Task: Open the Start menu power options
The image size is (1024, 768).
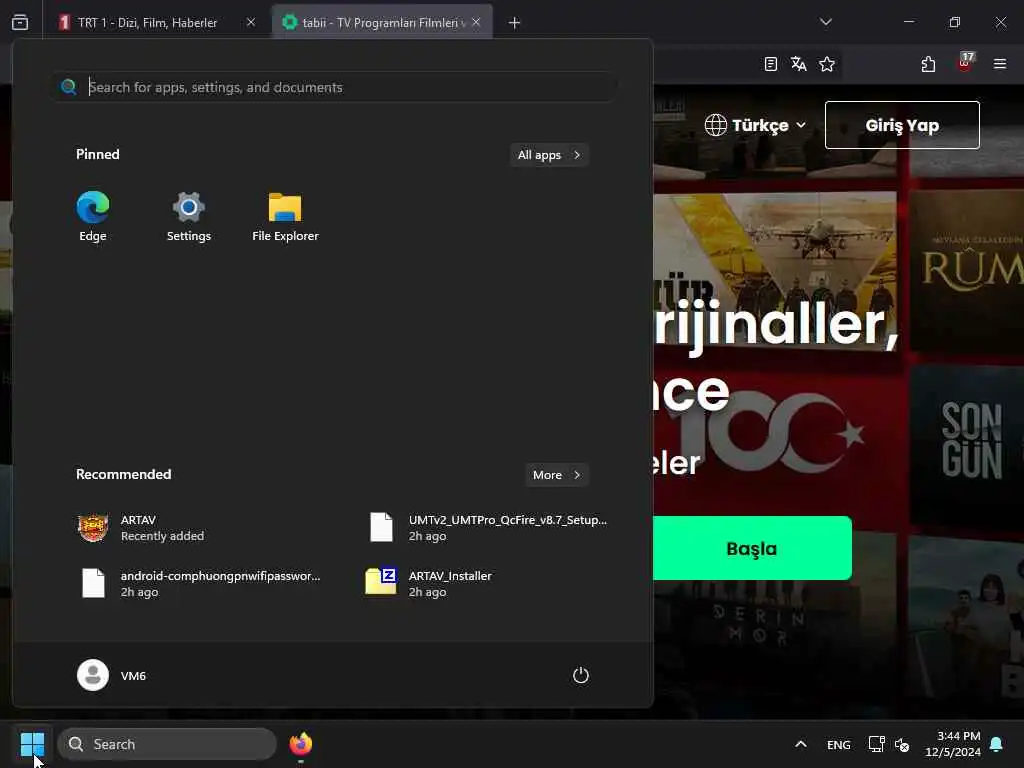Action: point(581,675)
